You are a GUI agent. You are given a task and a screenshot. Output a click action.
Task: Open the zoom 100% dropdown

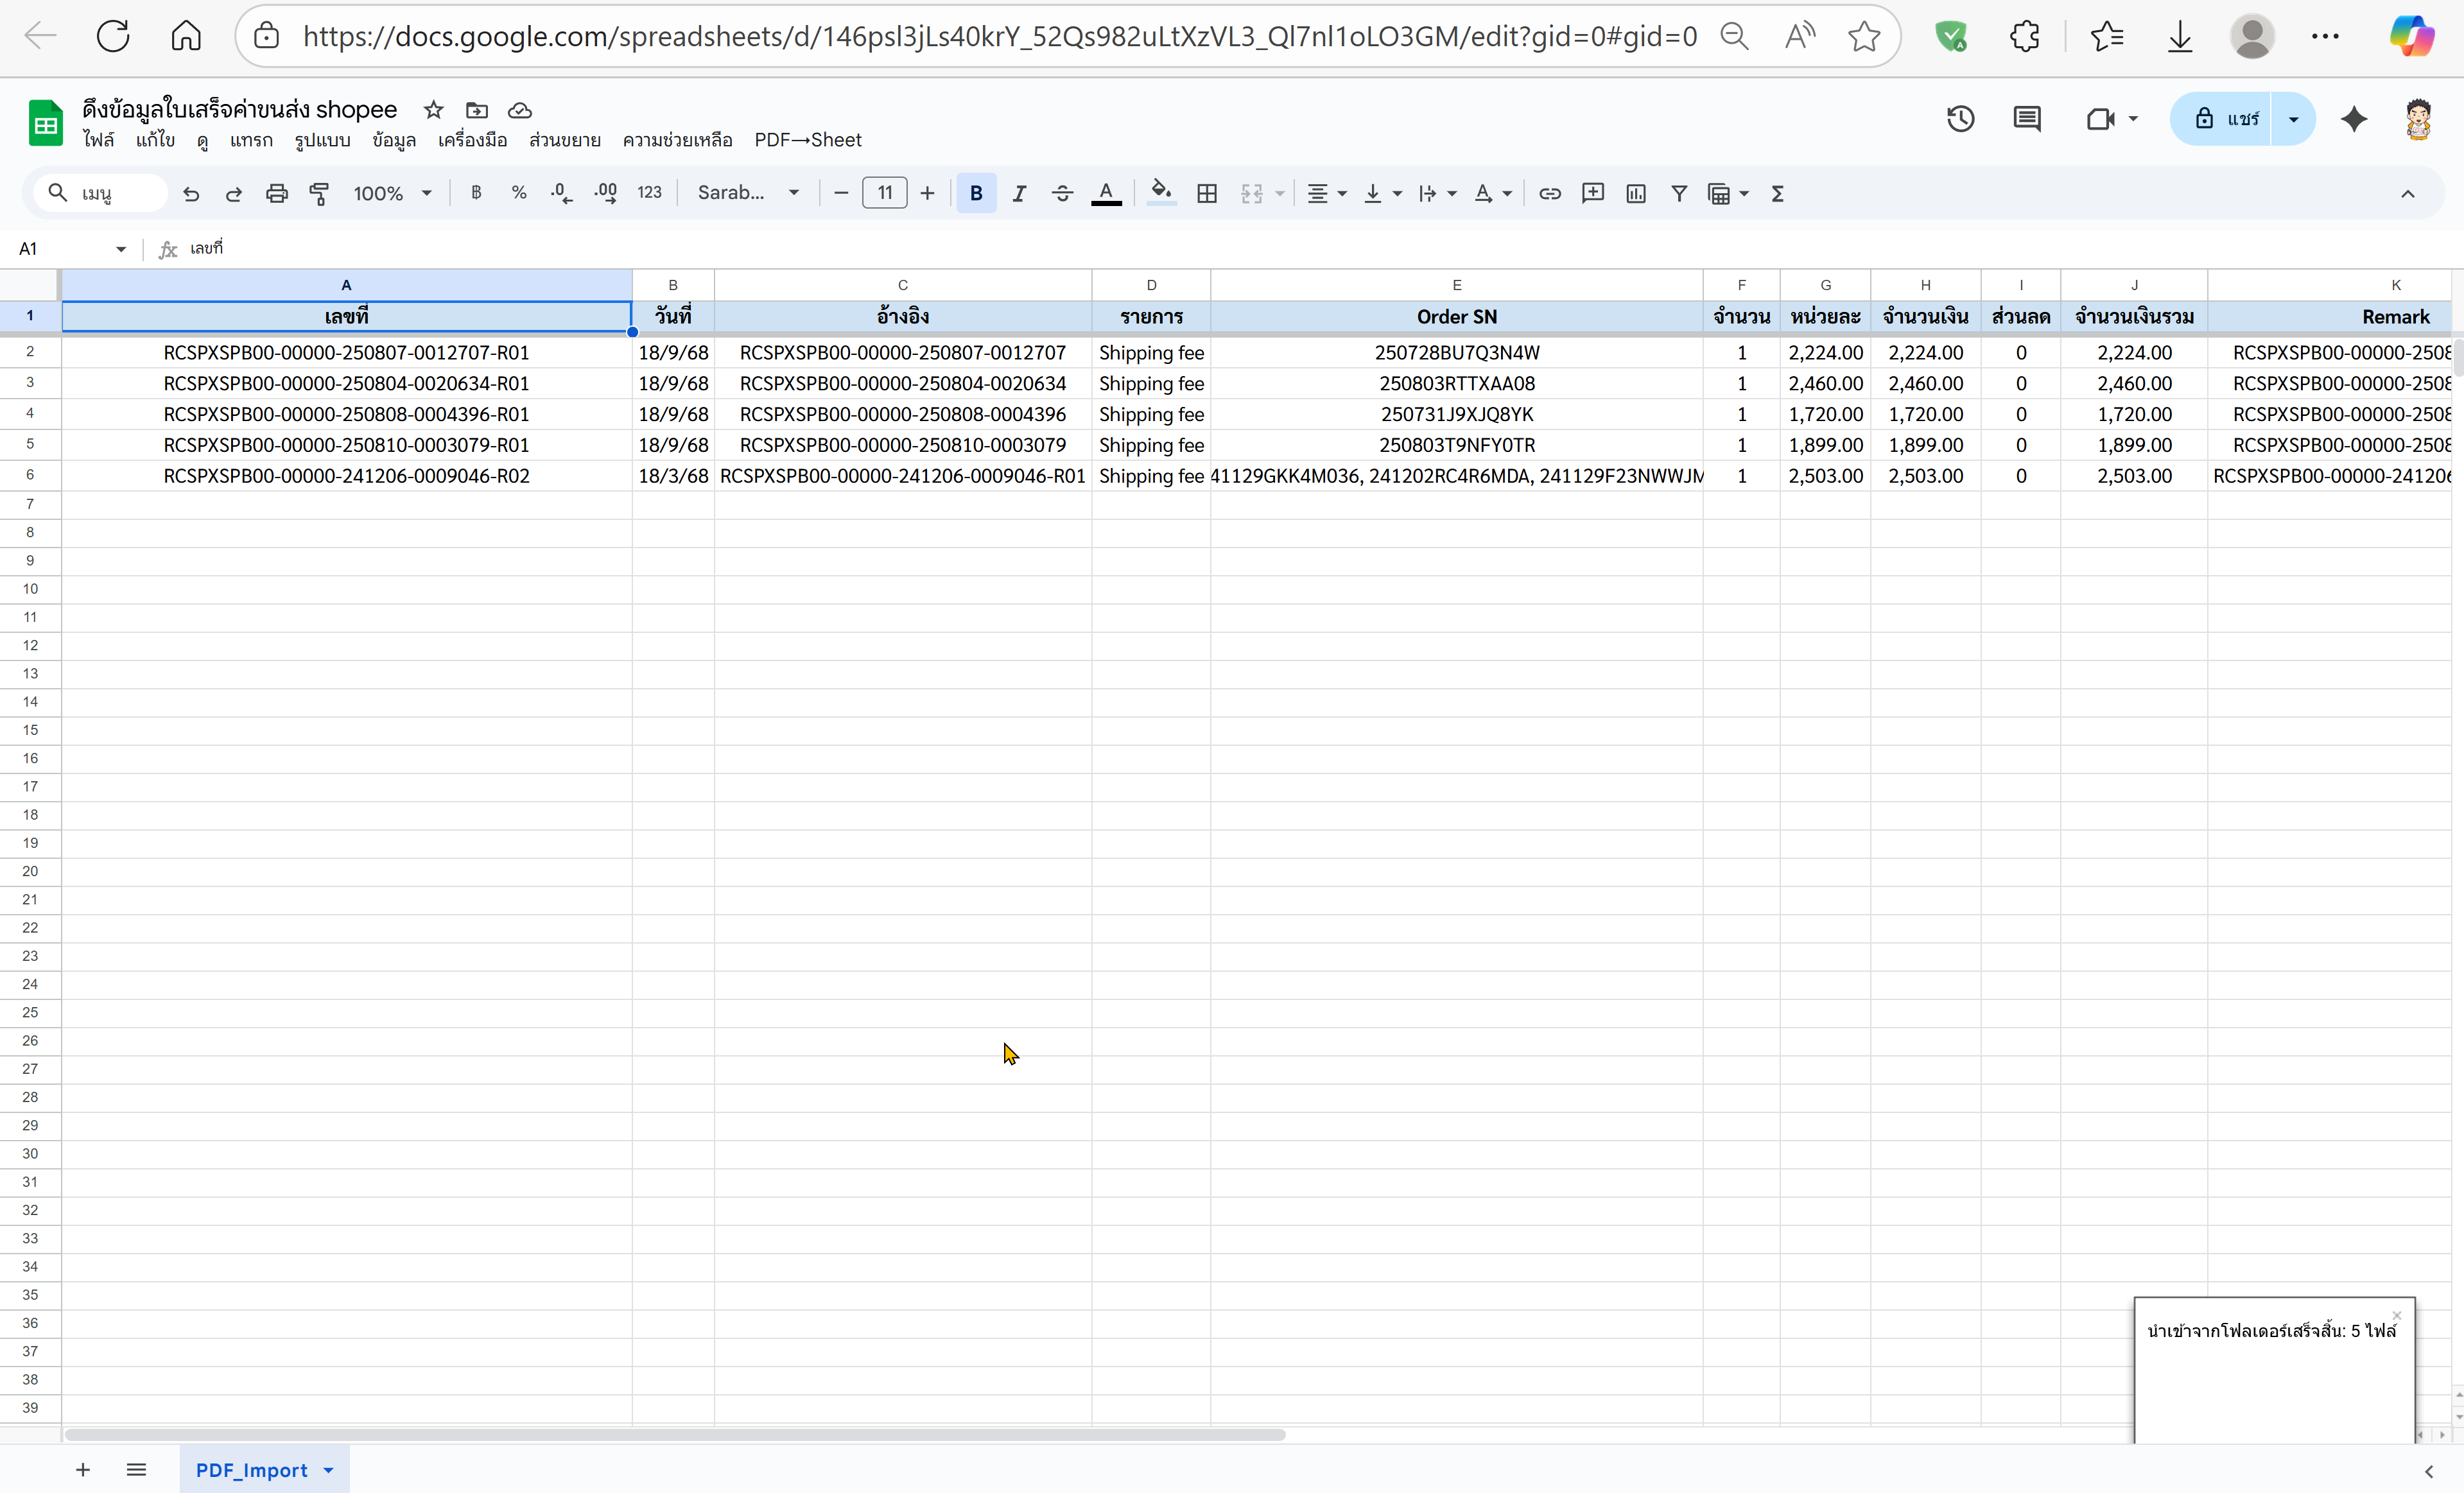[x=392, y=194]
